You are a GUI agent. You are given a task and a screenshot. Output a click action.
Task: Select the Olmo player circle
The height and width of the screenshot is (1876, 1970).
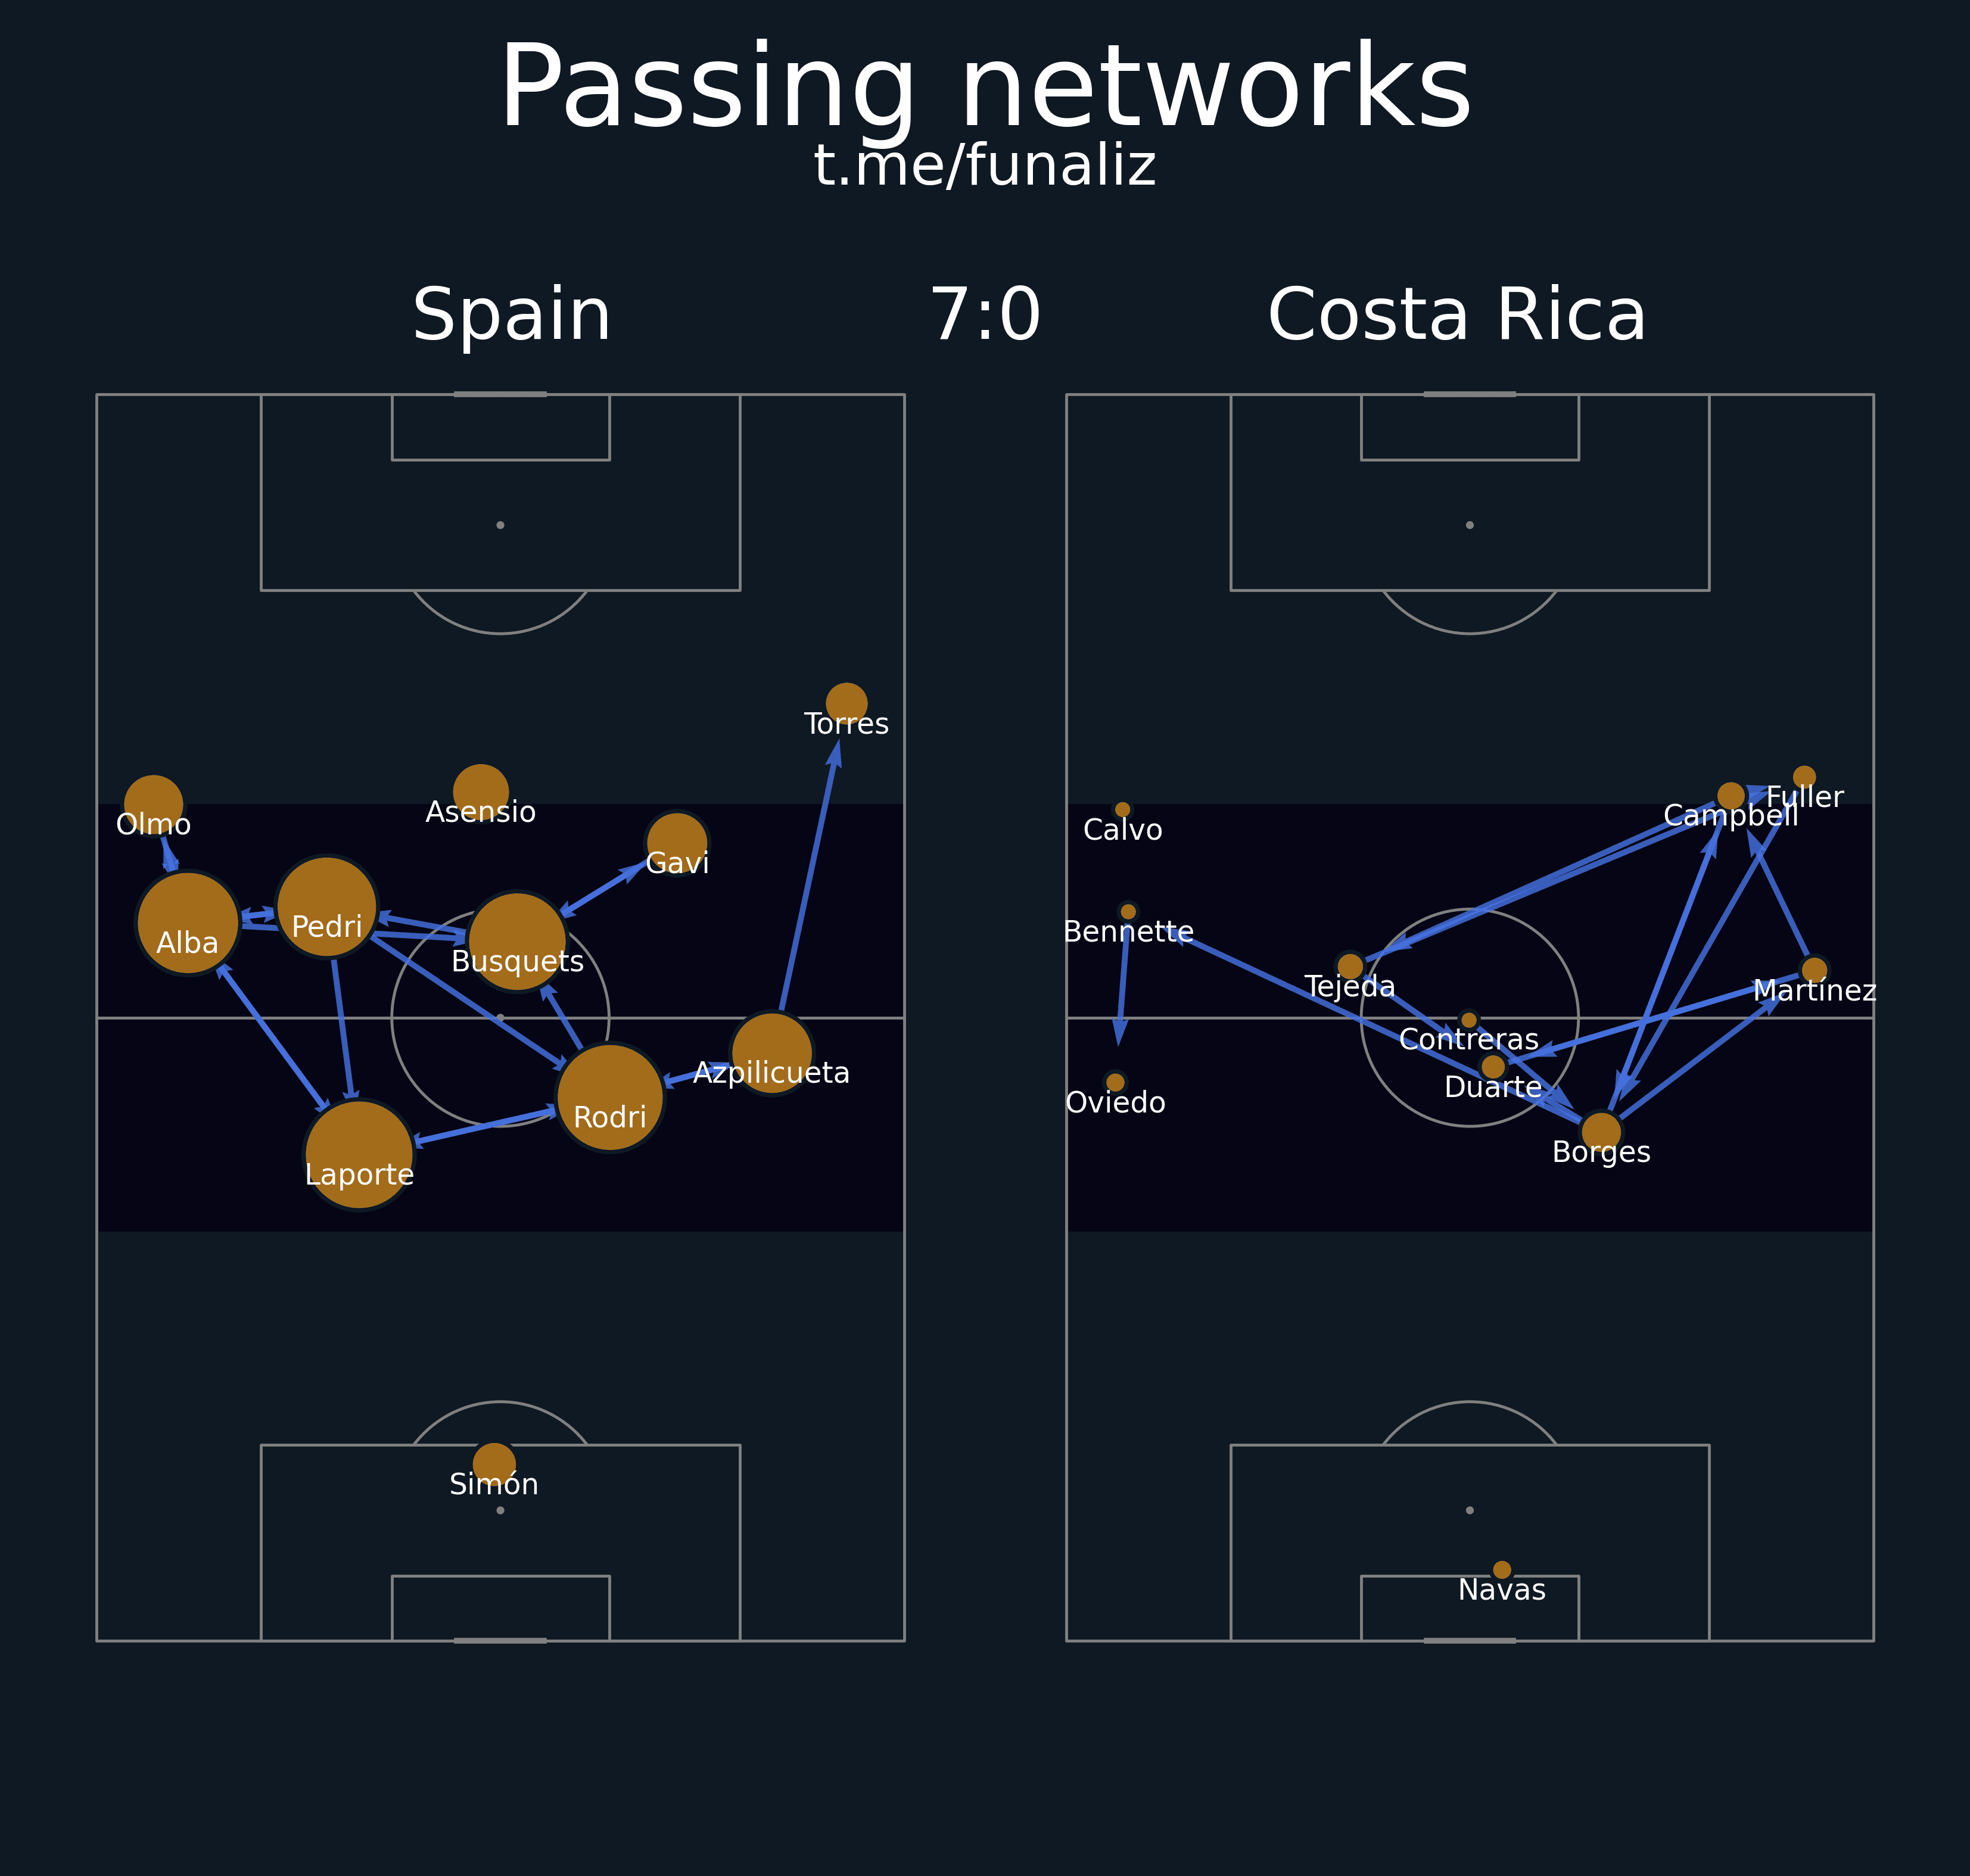point(153,805)
